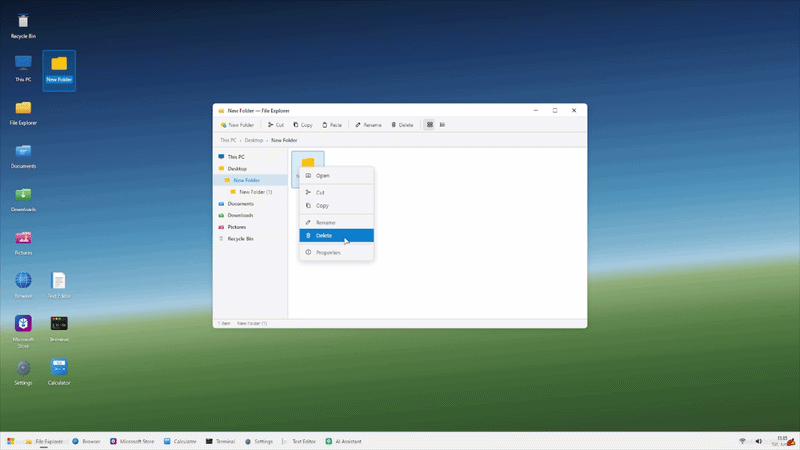Open the File Explorer desktop icon
The width and height of the screenshot is (800, 450).
tap(23, 113)
